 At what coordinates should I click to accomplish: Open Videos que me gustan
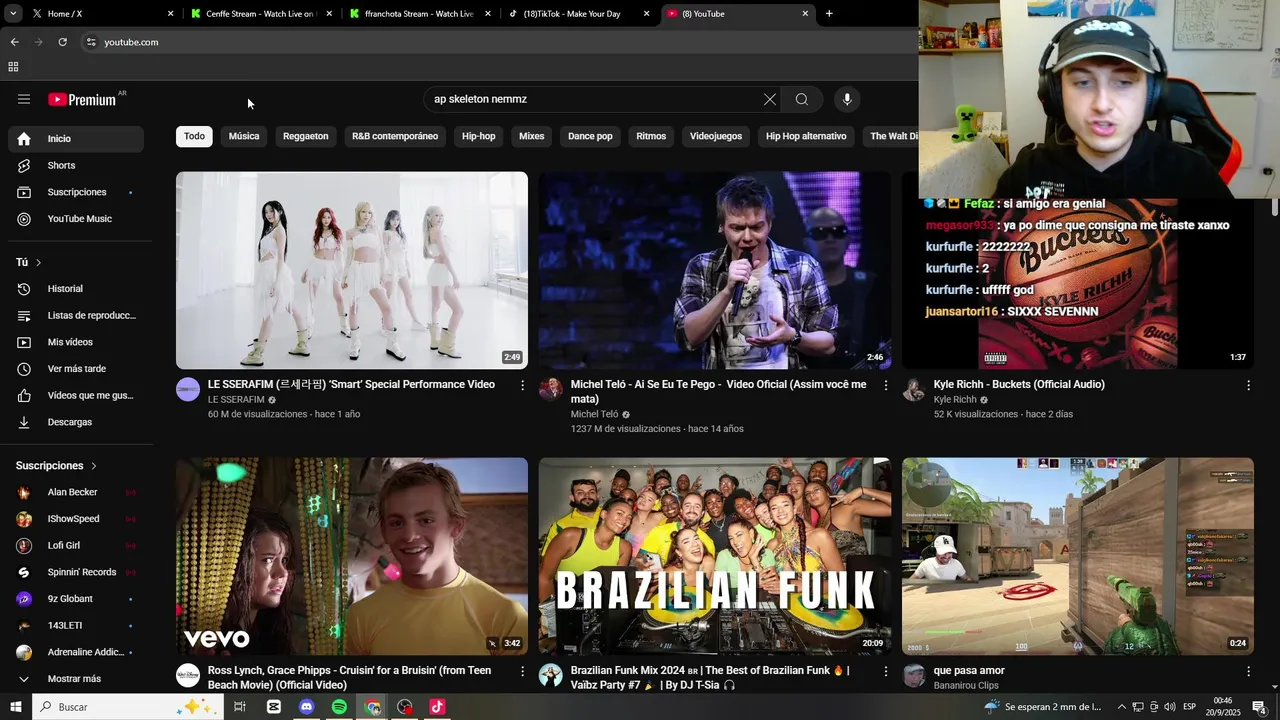click(76, 395)
